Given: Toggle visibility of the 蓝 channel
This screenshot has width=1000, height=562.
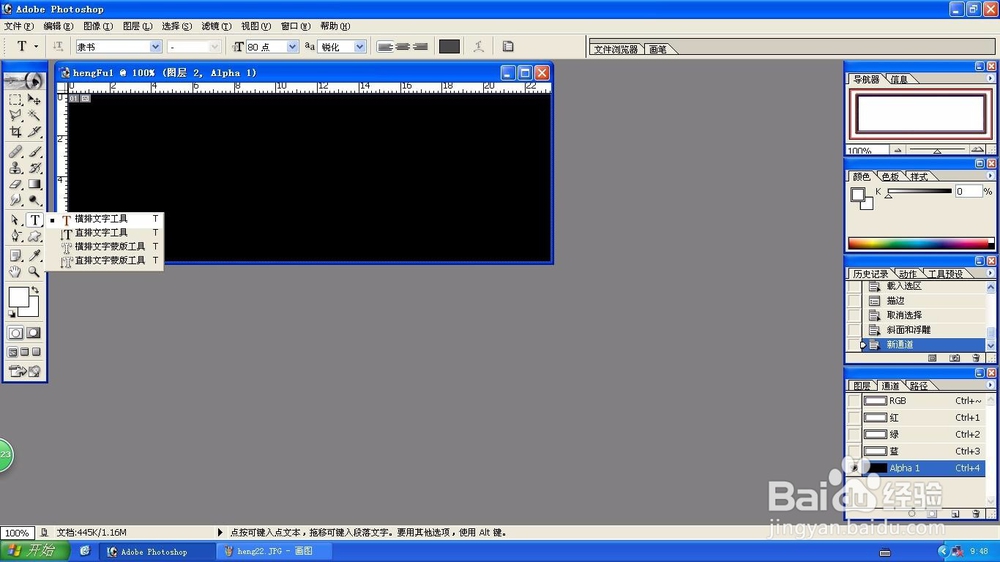Looking at the screenshot, I should (854, 451).
